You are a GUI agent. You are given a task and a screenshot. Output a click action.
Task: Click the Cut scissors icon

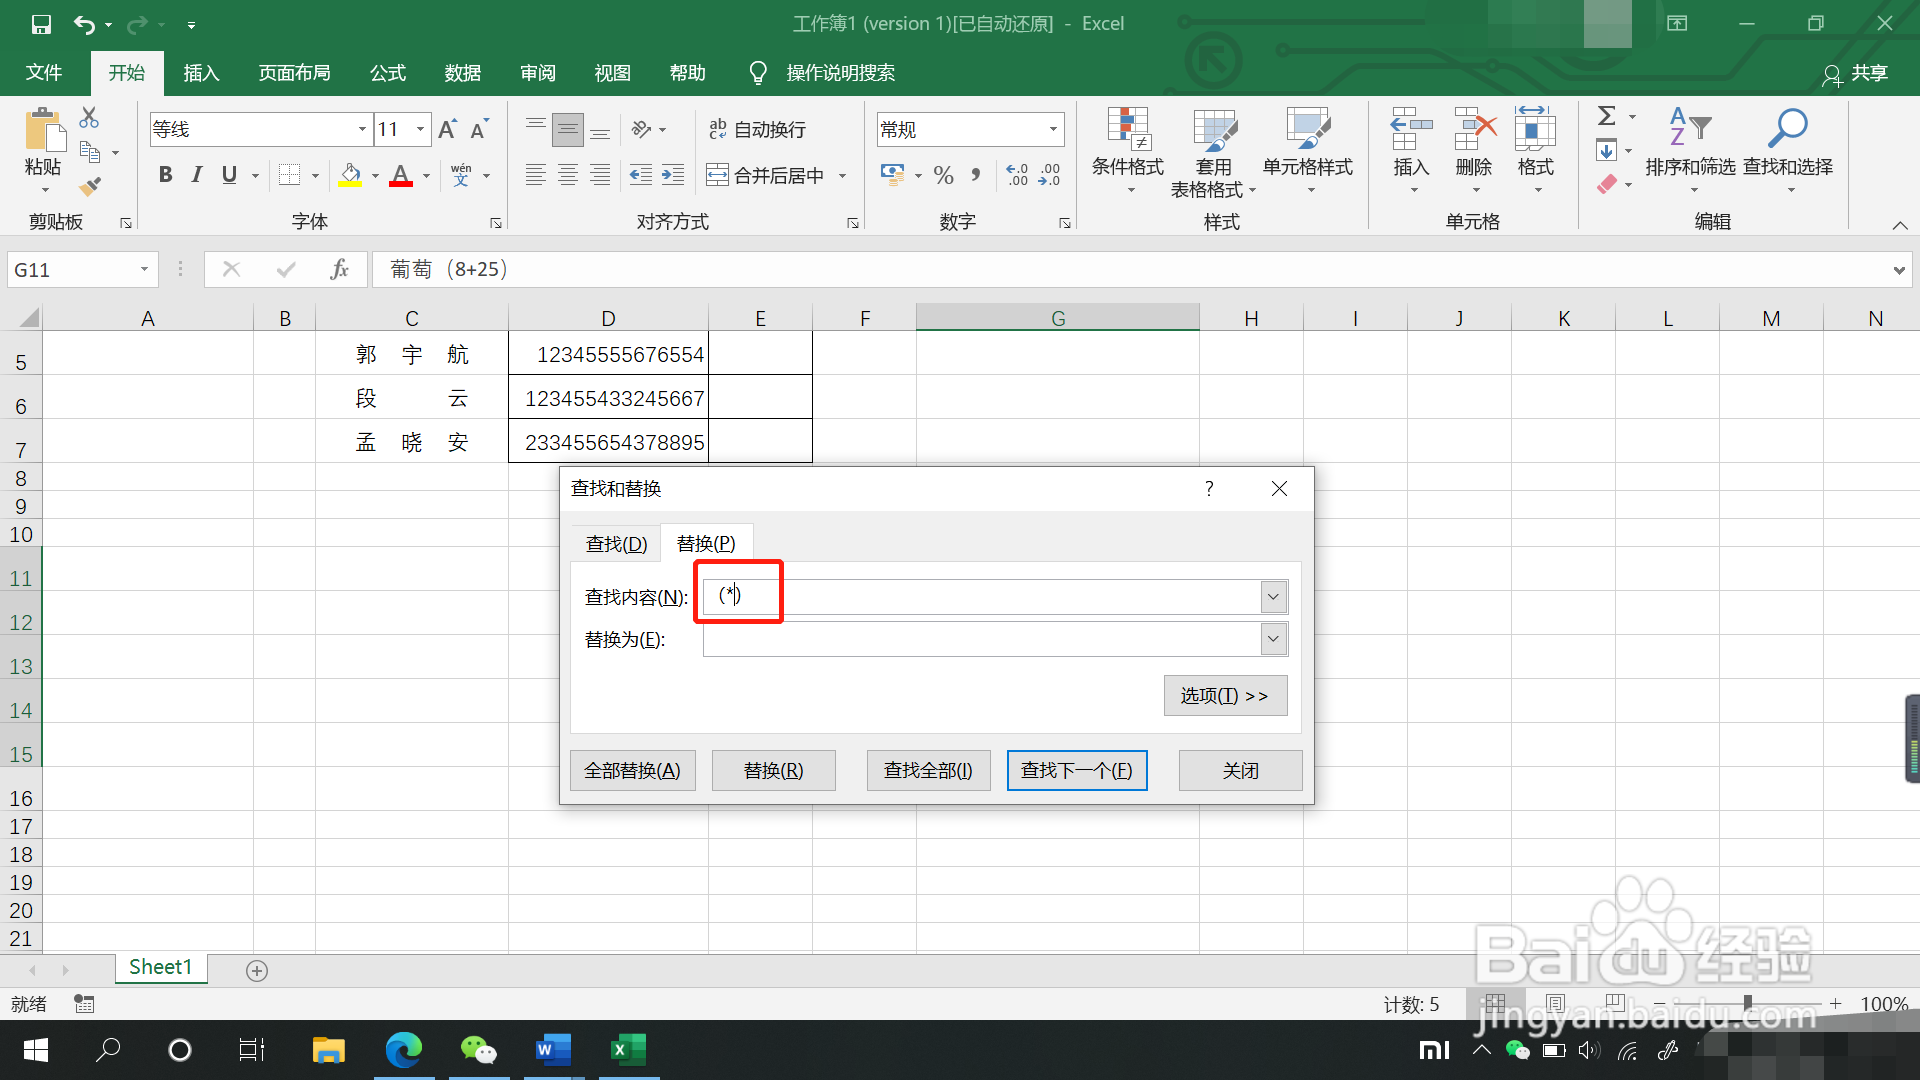pos(89,118)
